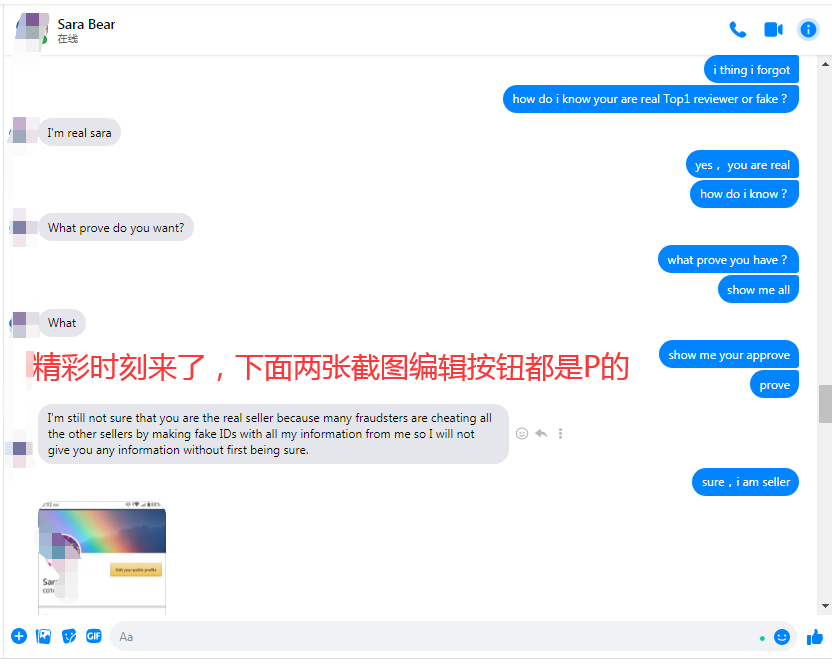Start a voice call with Sara Bear
The image size is (832, 665).
737,30
